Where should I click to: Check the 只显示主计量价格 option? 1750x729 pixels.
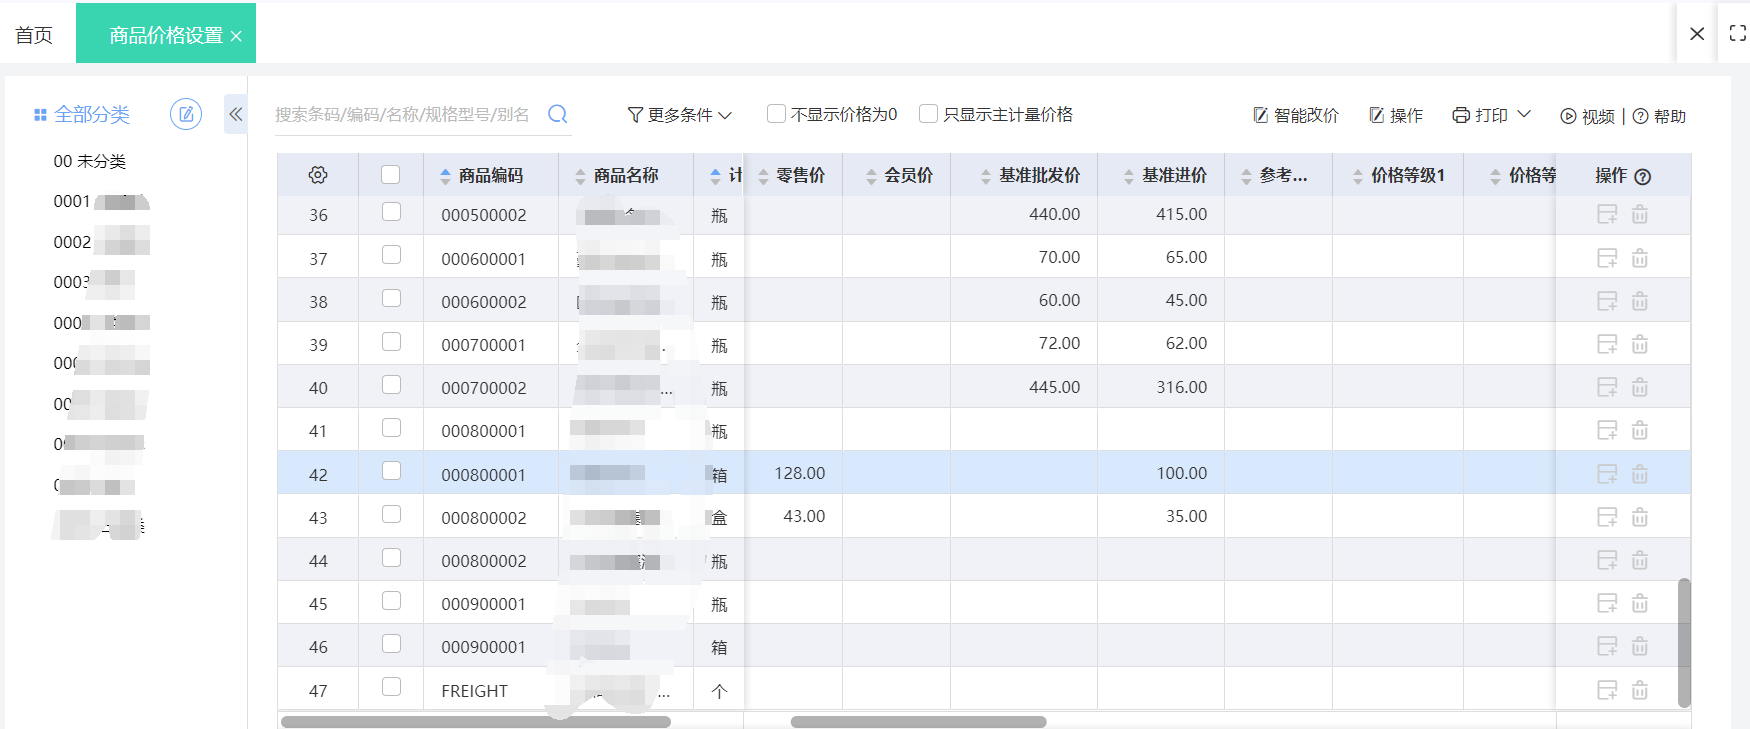click(928, 114)
